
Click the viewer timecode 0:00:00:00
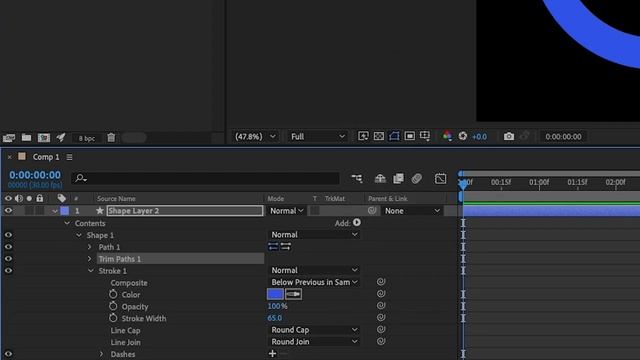point(563,137)
